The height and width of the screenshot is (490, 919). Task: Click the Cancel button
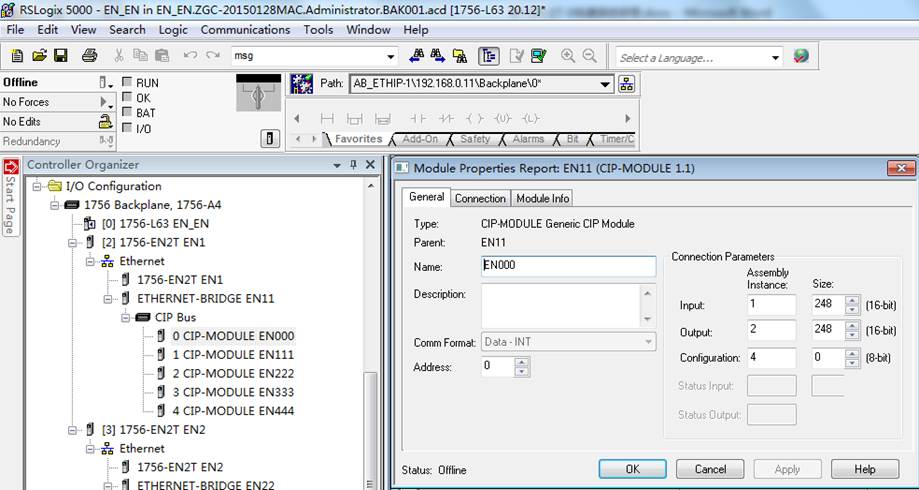pyautogui.click(x=710, y=469)
